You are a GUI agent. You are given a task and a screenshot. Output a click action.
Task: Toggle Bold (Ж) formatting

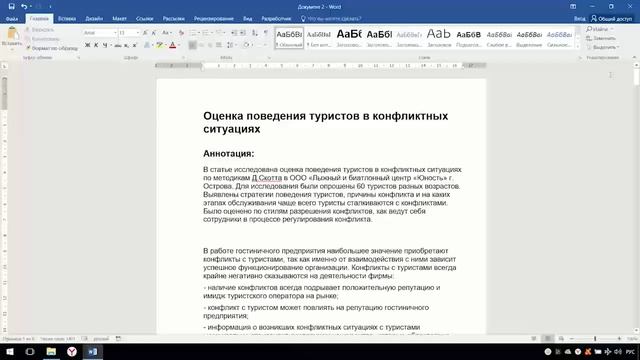tap(87, 45)
